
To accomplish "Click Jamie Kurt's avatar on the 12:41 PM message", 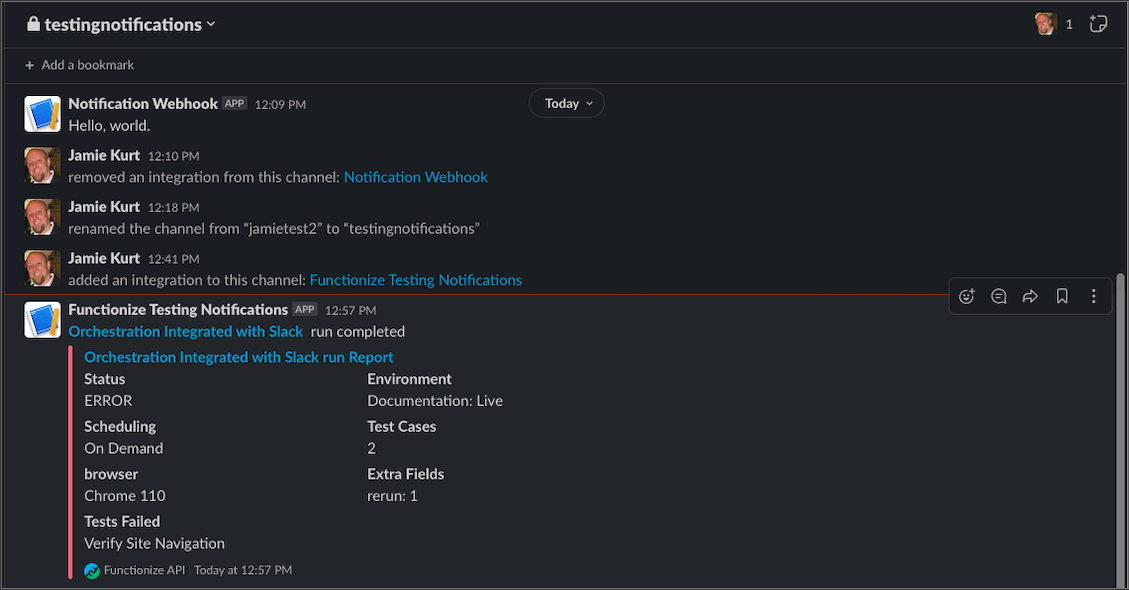I will [42, 268].
